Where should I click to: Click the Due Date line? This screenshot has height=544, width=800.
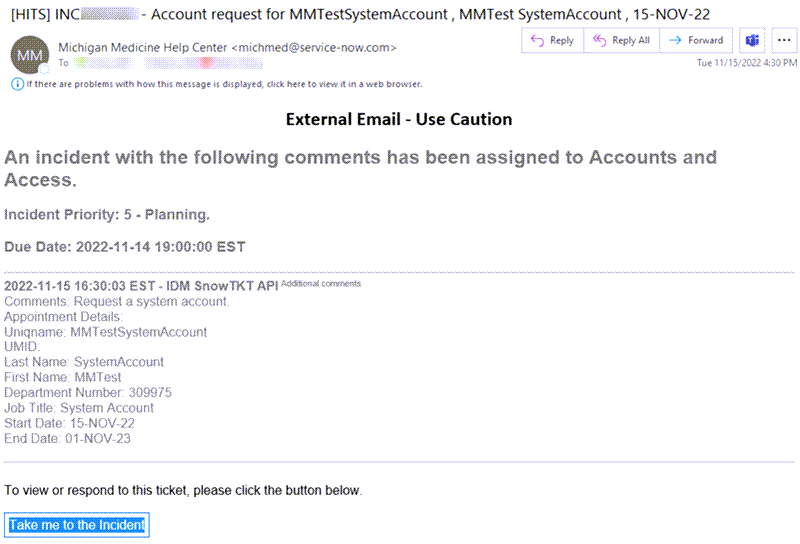click(125, 247)
